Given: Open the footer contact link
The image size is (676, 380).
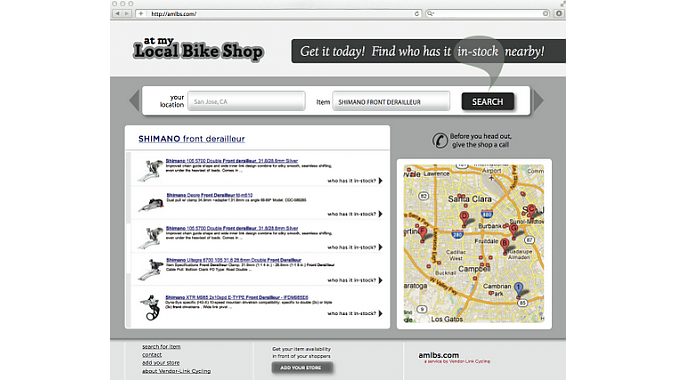Looking at the screenshot, I should (152, 355).
